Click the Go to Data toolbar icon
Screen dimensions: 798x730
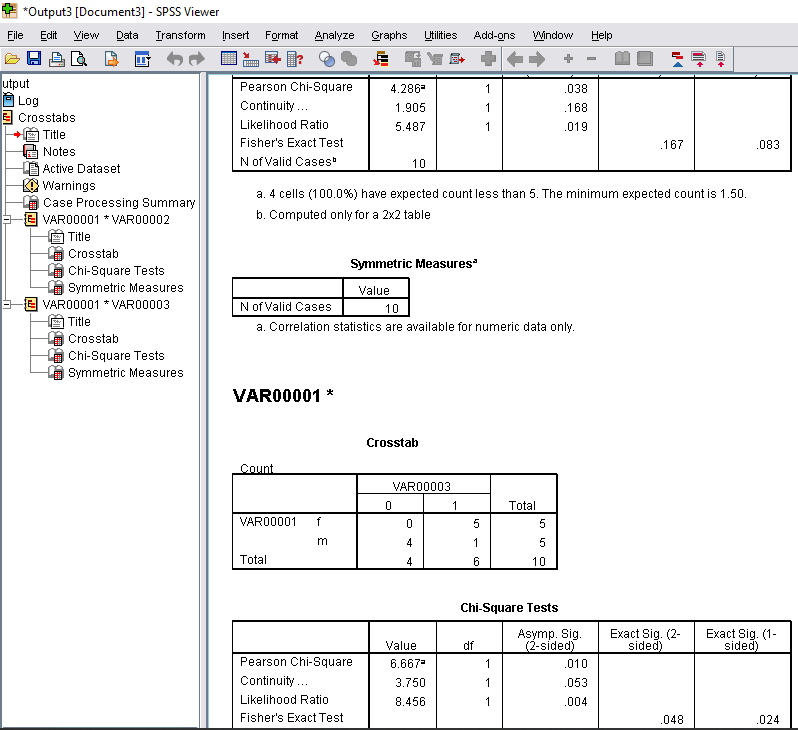(229, 60)
